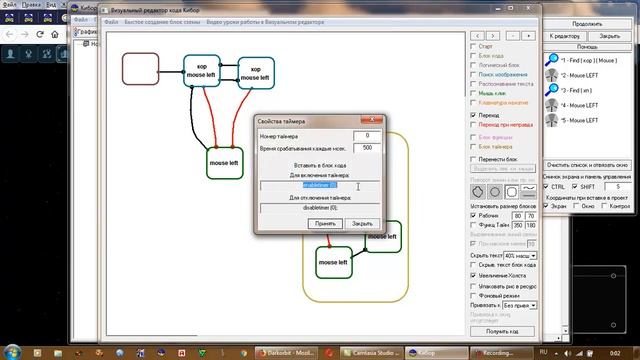This screenshot has height=360, width=640.
Task: Click 'Принять' in timer properties dialog
Action: (x=325, y=223)
